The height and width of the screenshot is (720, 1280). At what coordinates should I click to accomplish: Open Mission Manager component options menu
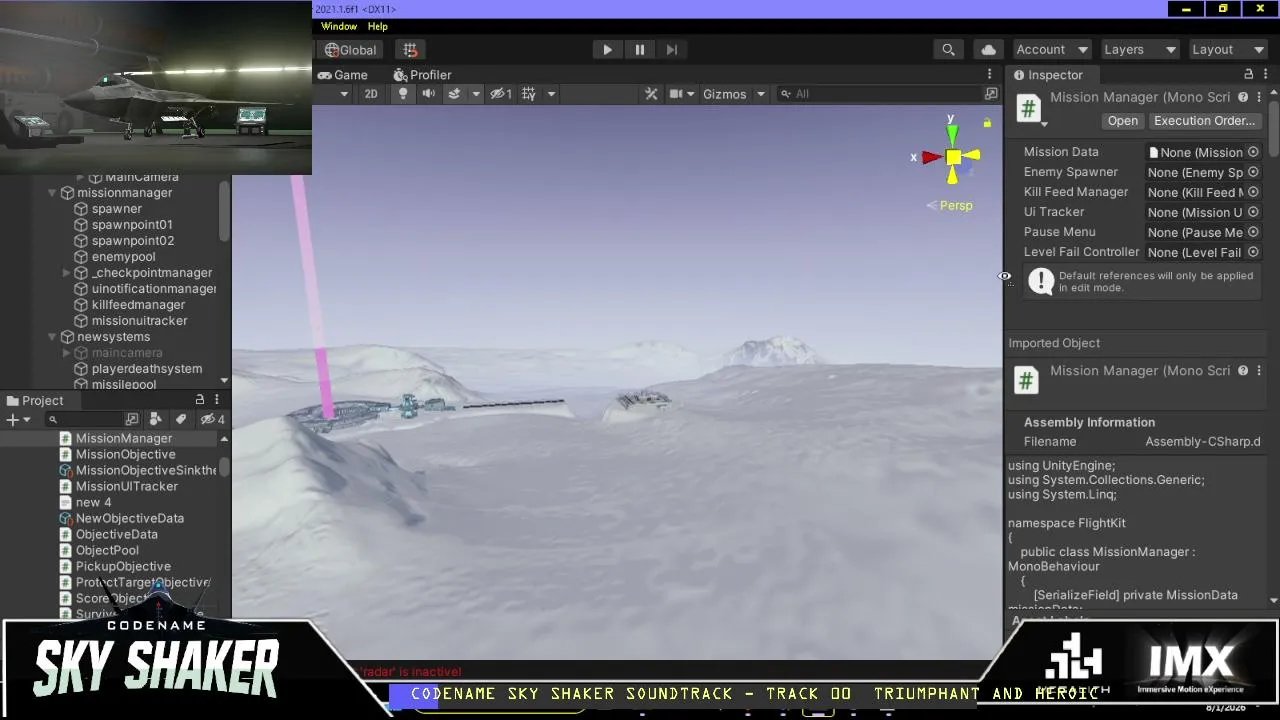click(1259, 98)
